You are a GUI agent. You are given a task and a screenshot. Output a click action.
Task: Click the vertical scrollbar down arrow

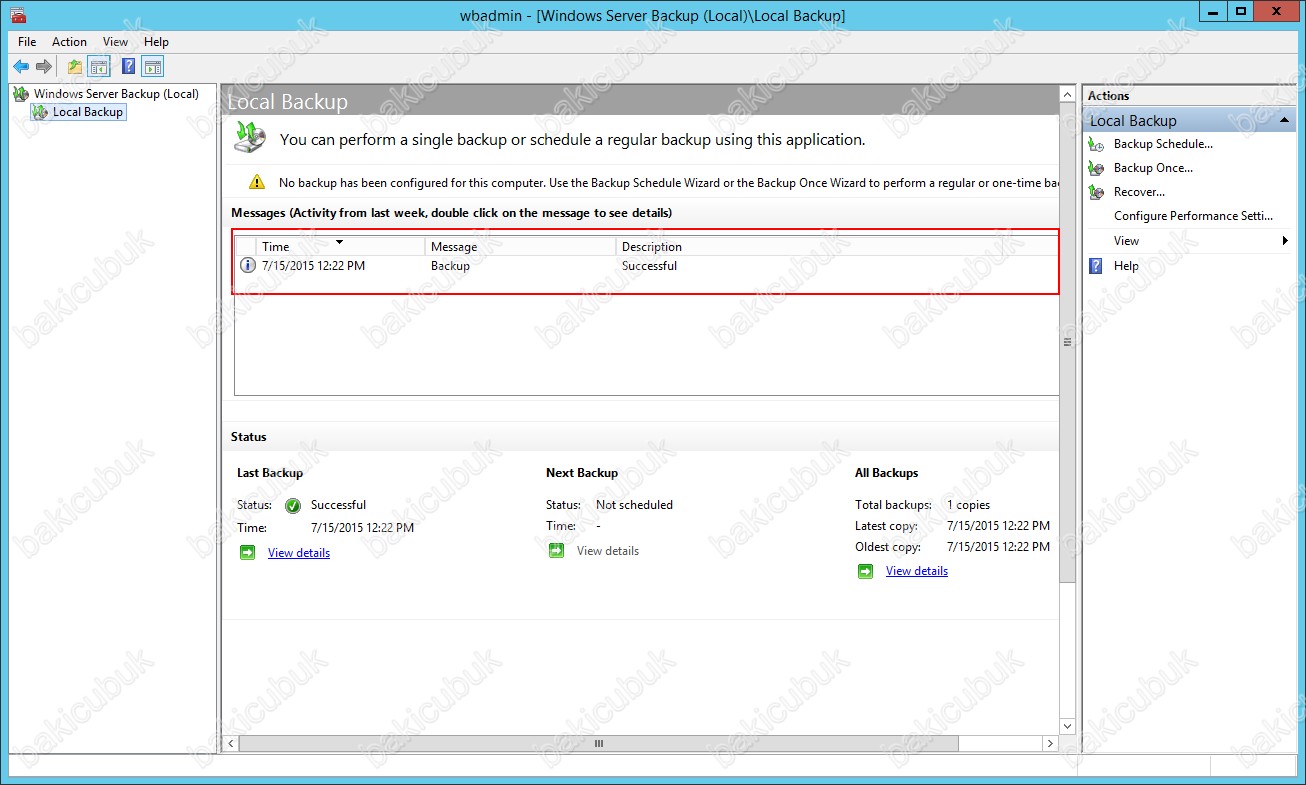click(x=1067, y=727)
